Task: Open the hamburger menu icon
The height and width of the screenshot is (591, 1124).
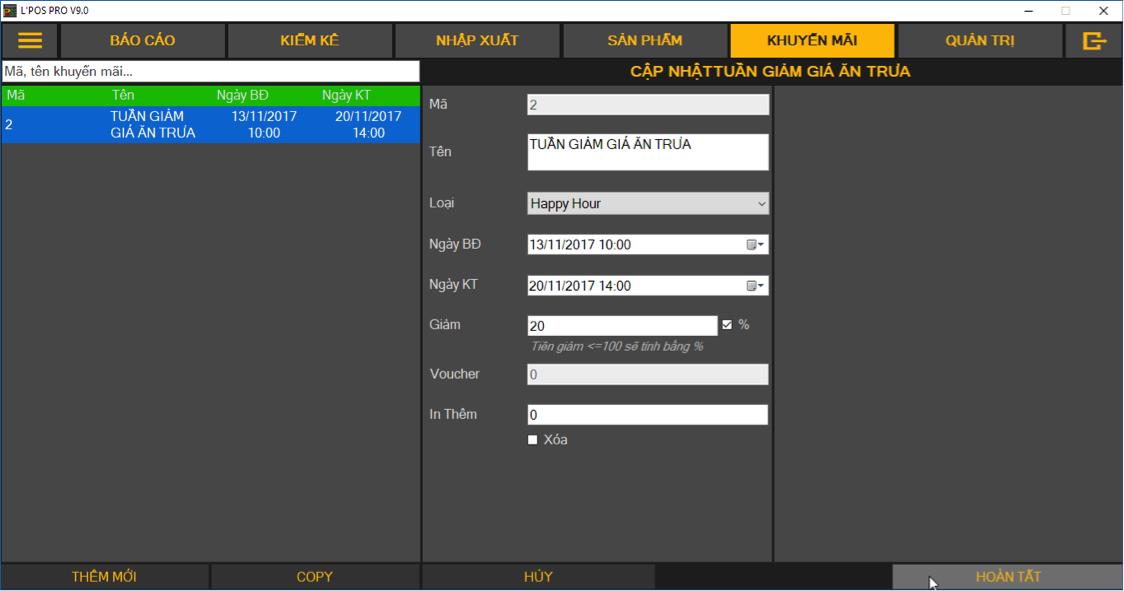Action: [30, 41]
